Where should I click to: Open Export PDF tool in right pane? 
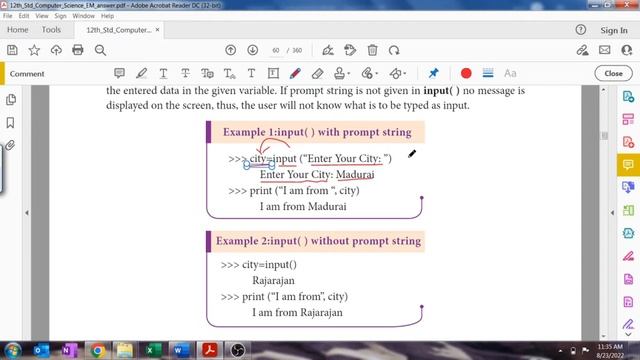tap(628, 97)
